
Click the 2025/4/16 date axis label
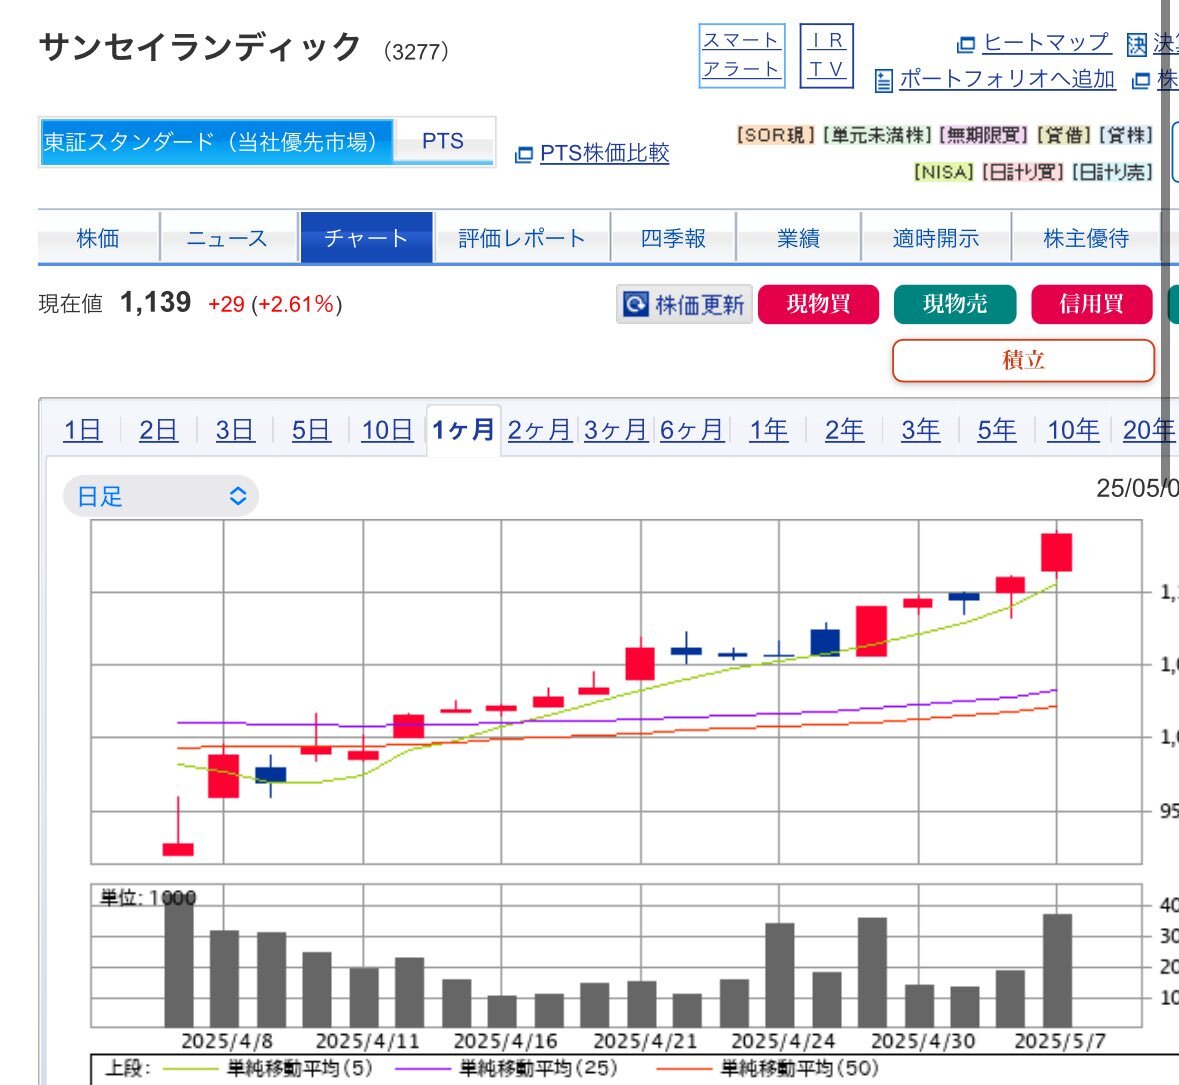(505, 1041)
